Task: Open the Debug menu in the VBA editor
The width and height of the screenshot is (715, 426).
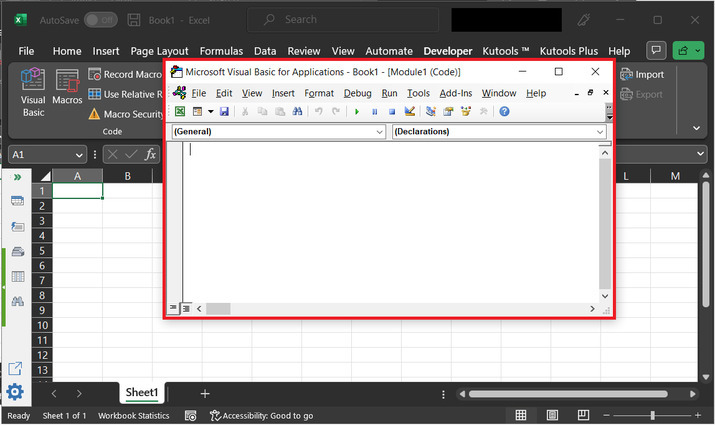Action: point(358,93)
